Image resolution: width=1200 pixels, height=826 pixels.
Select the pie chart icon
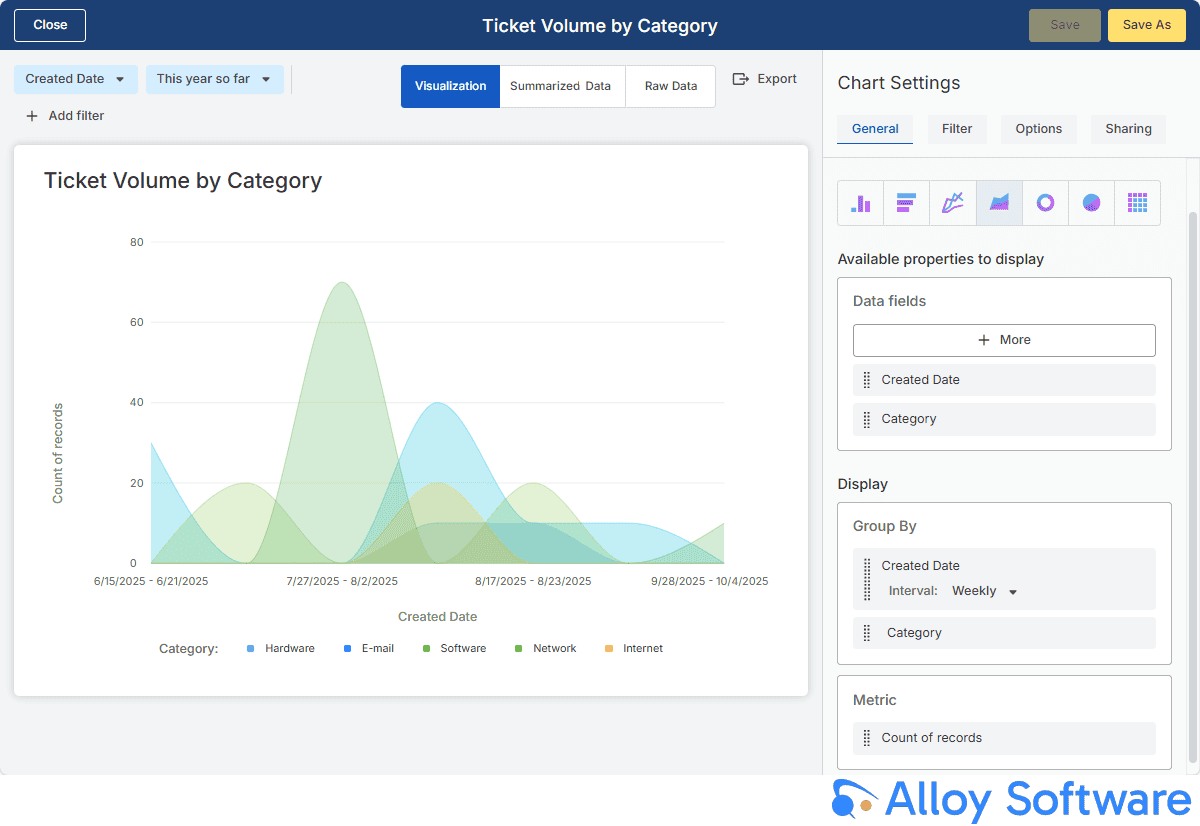(1091, 203)
